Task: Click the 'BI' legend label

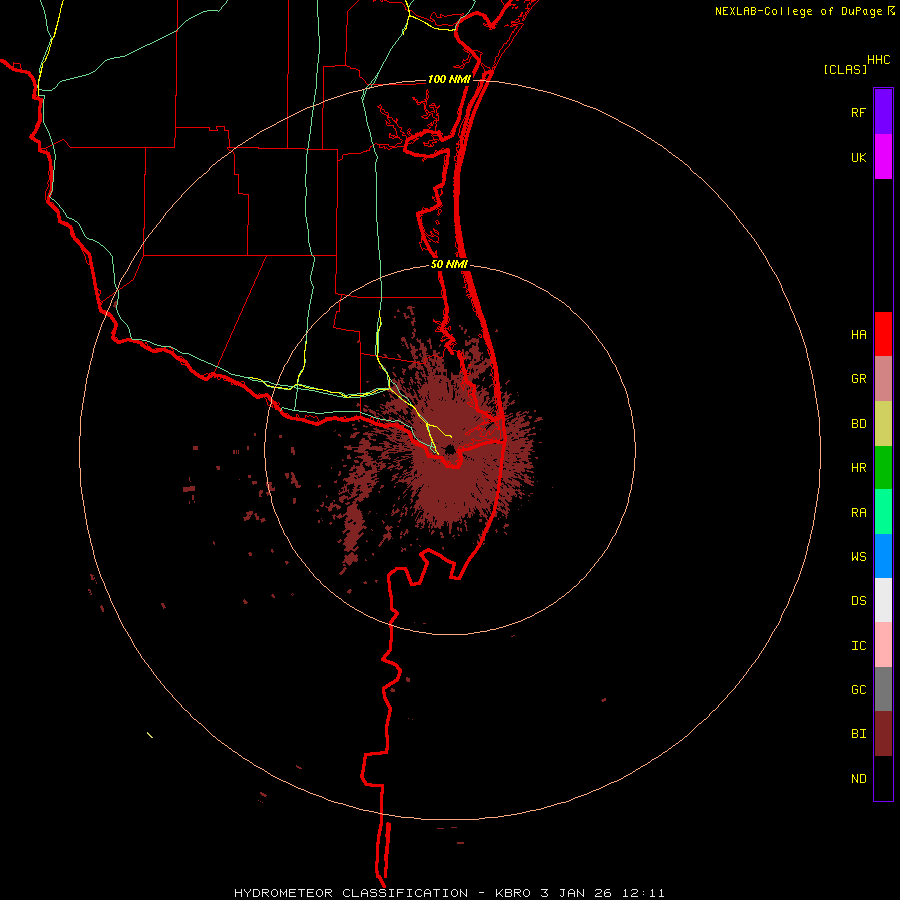Action: [858, 734]
